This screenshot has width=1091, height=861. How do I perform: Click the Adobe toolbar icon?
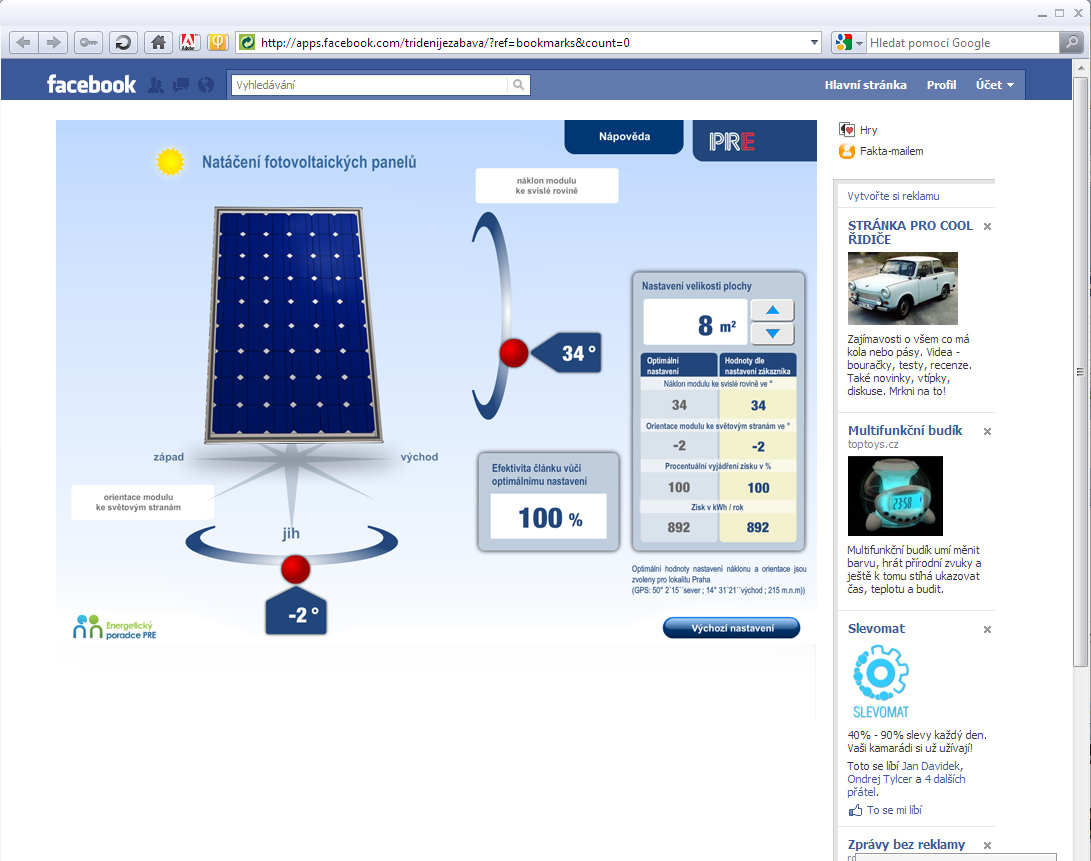tap(188, 42)
